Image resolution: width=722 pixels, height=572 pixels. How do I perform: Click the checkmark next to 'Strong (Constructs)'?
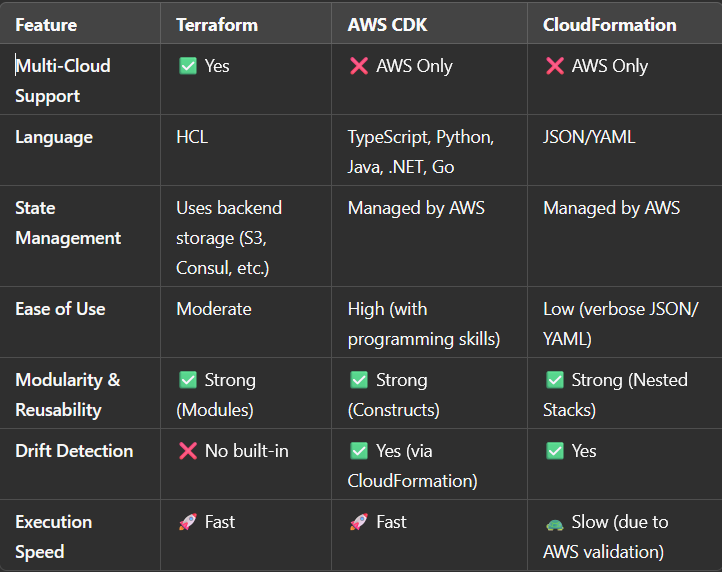[x=358, y=380]
